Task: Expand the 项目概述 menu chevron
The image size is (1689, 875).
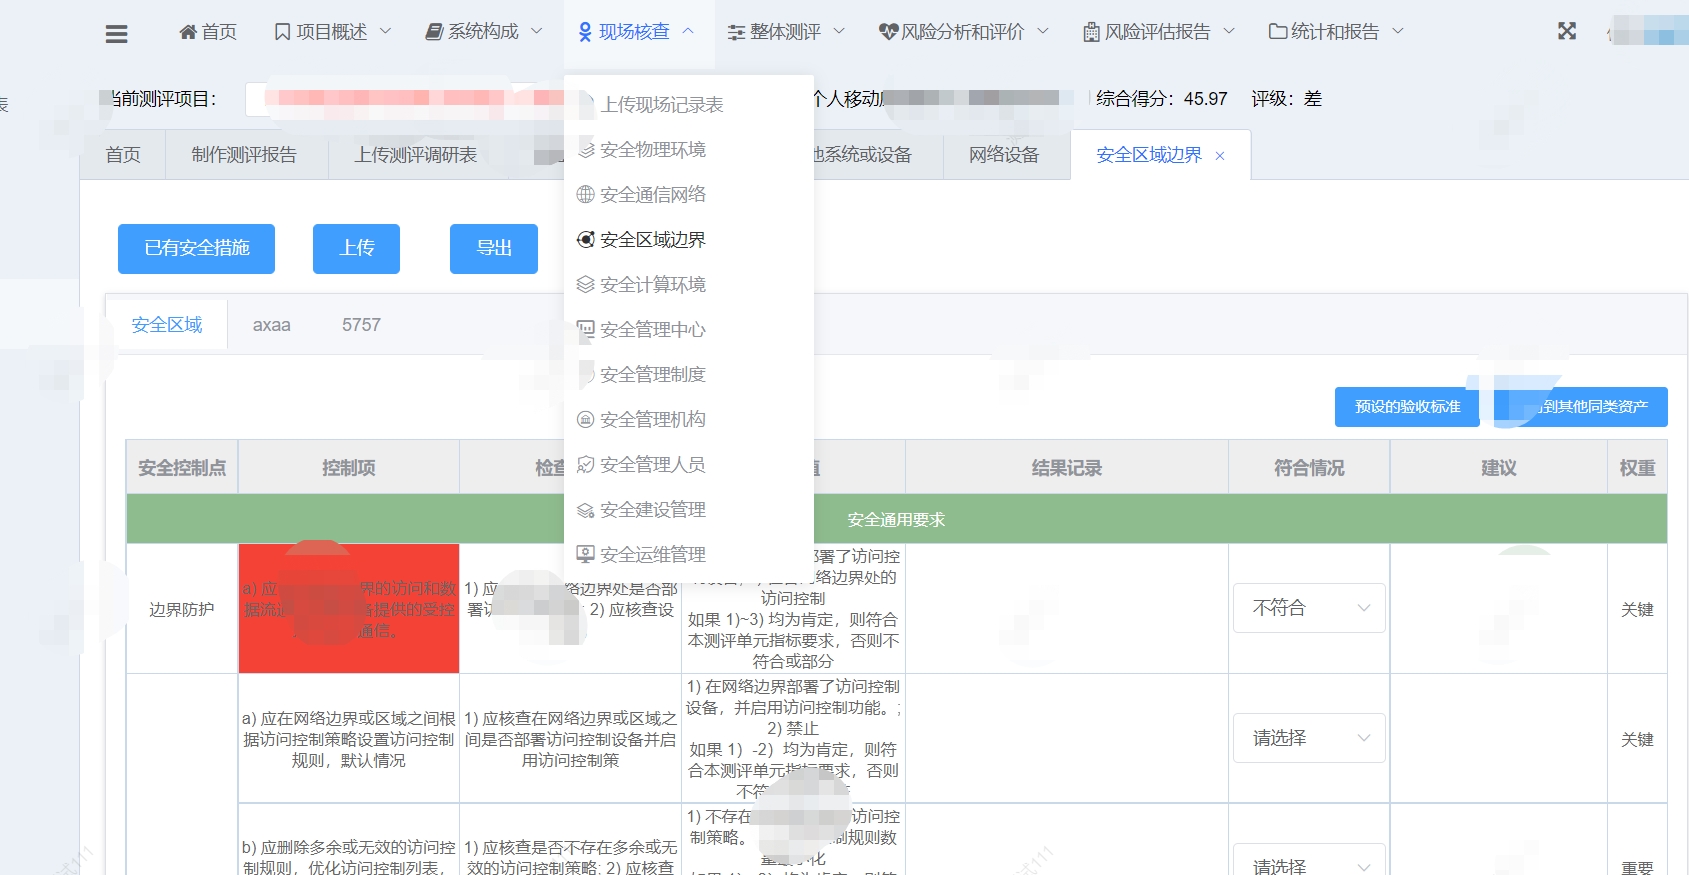Action: (x=386, y=32)
